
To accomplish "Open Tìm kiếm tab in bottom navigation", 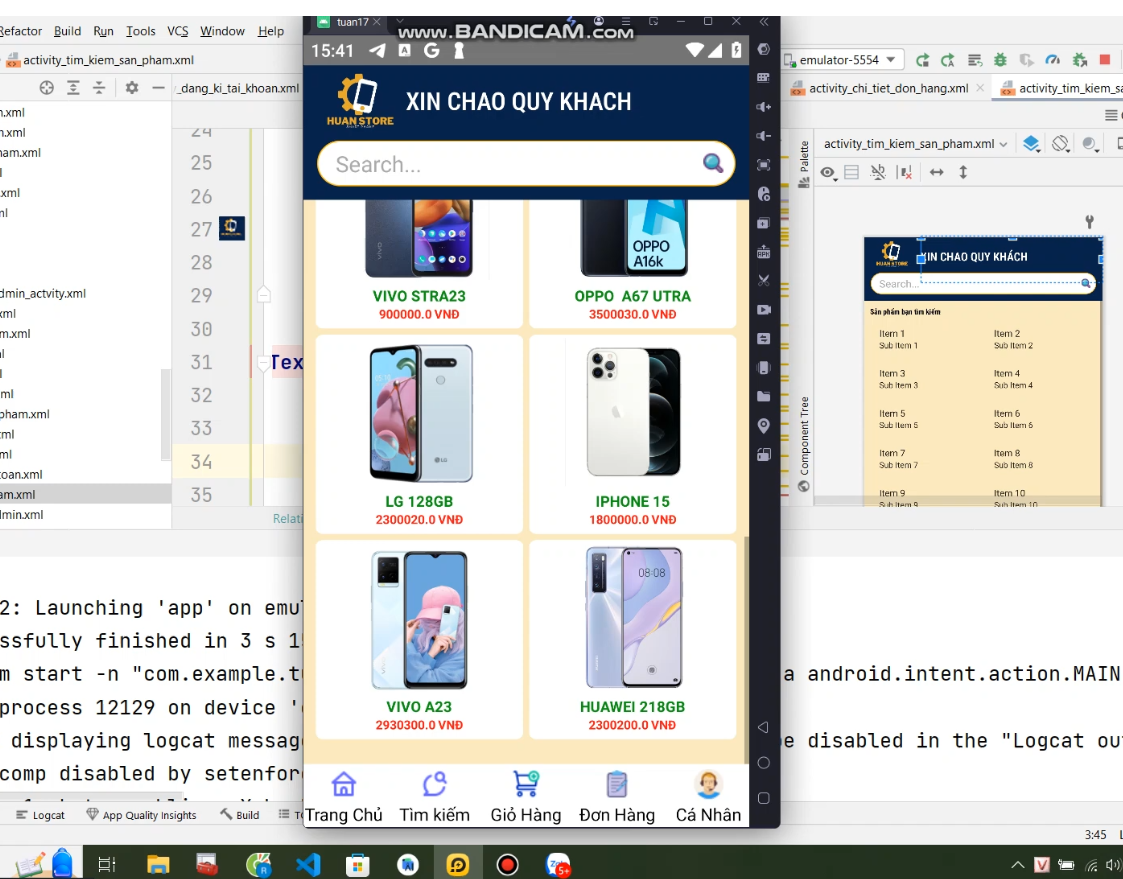I will click(435, 797).
